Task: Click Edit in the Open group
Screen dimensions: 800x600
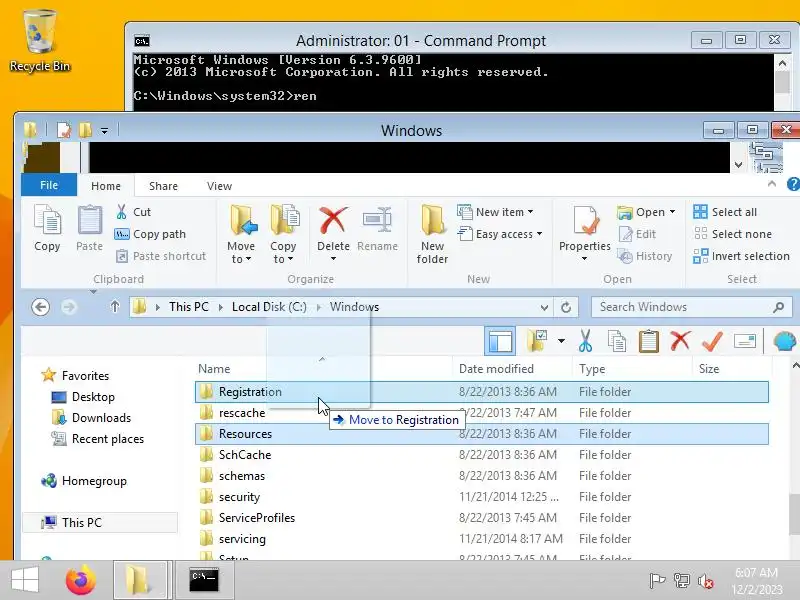Action: (637, 234)
